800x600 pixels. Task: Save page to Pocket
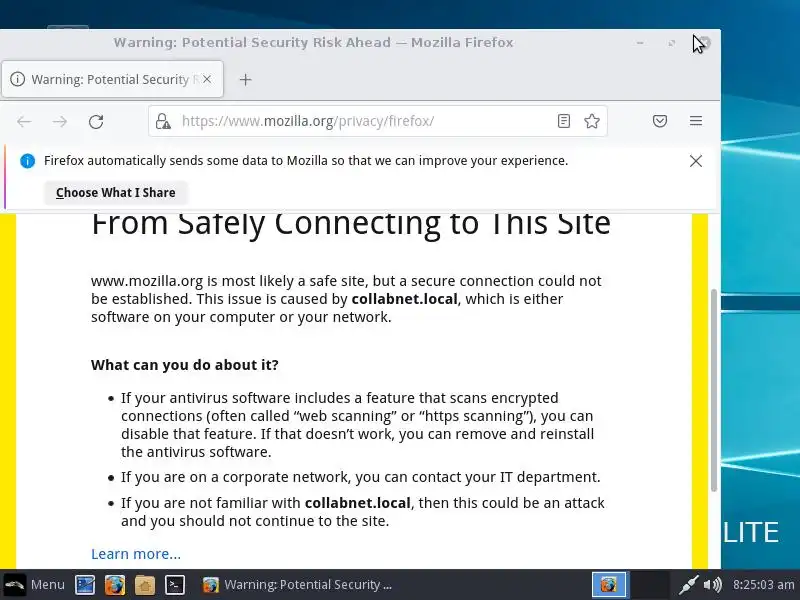pos(660,121)
